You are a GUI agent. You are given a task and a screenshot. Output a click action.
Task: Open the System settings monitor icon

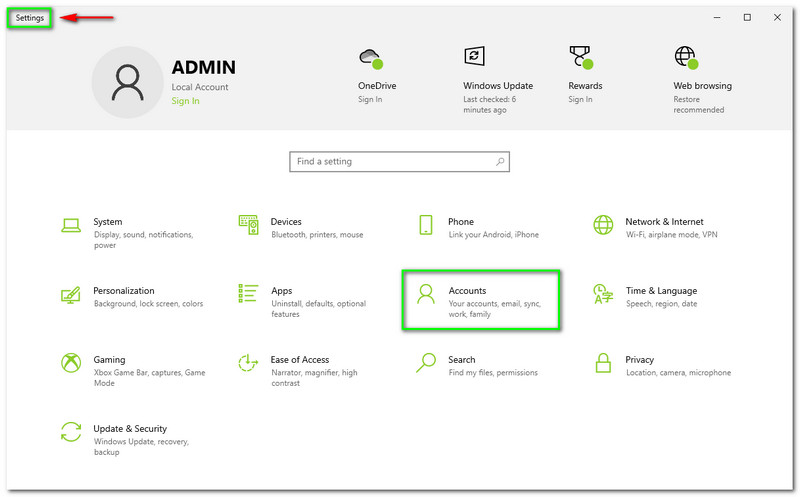coord(71,226)
